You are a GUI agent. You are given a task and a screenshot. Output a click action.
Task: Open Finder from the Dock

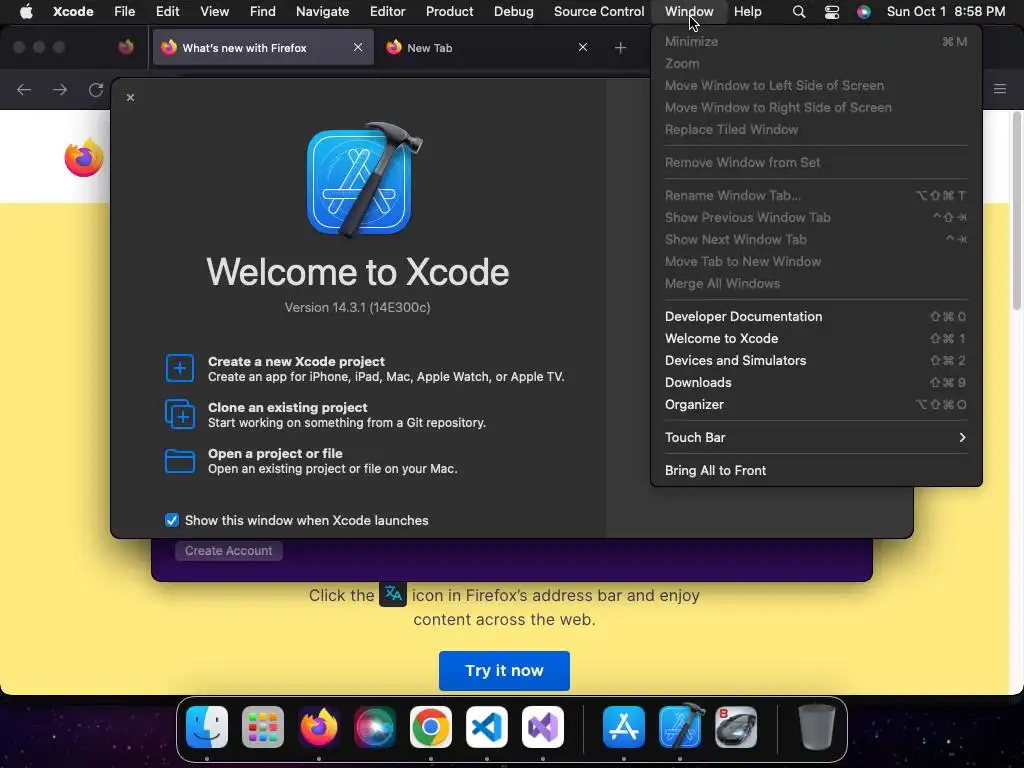coord(207,727)
